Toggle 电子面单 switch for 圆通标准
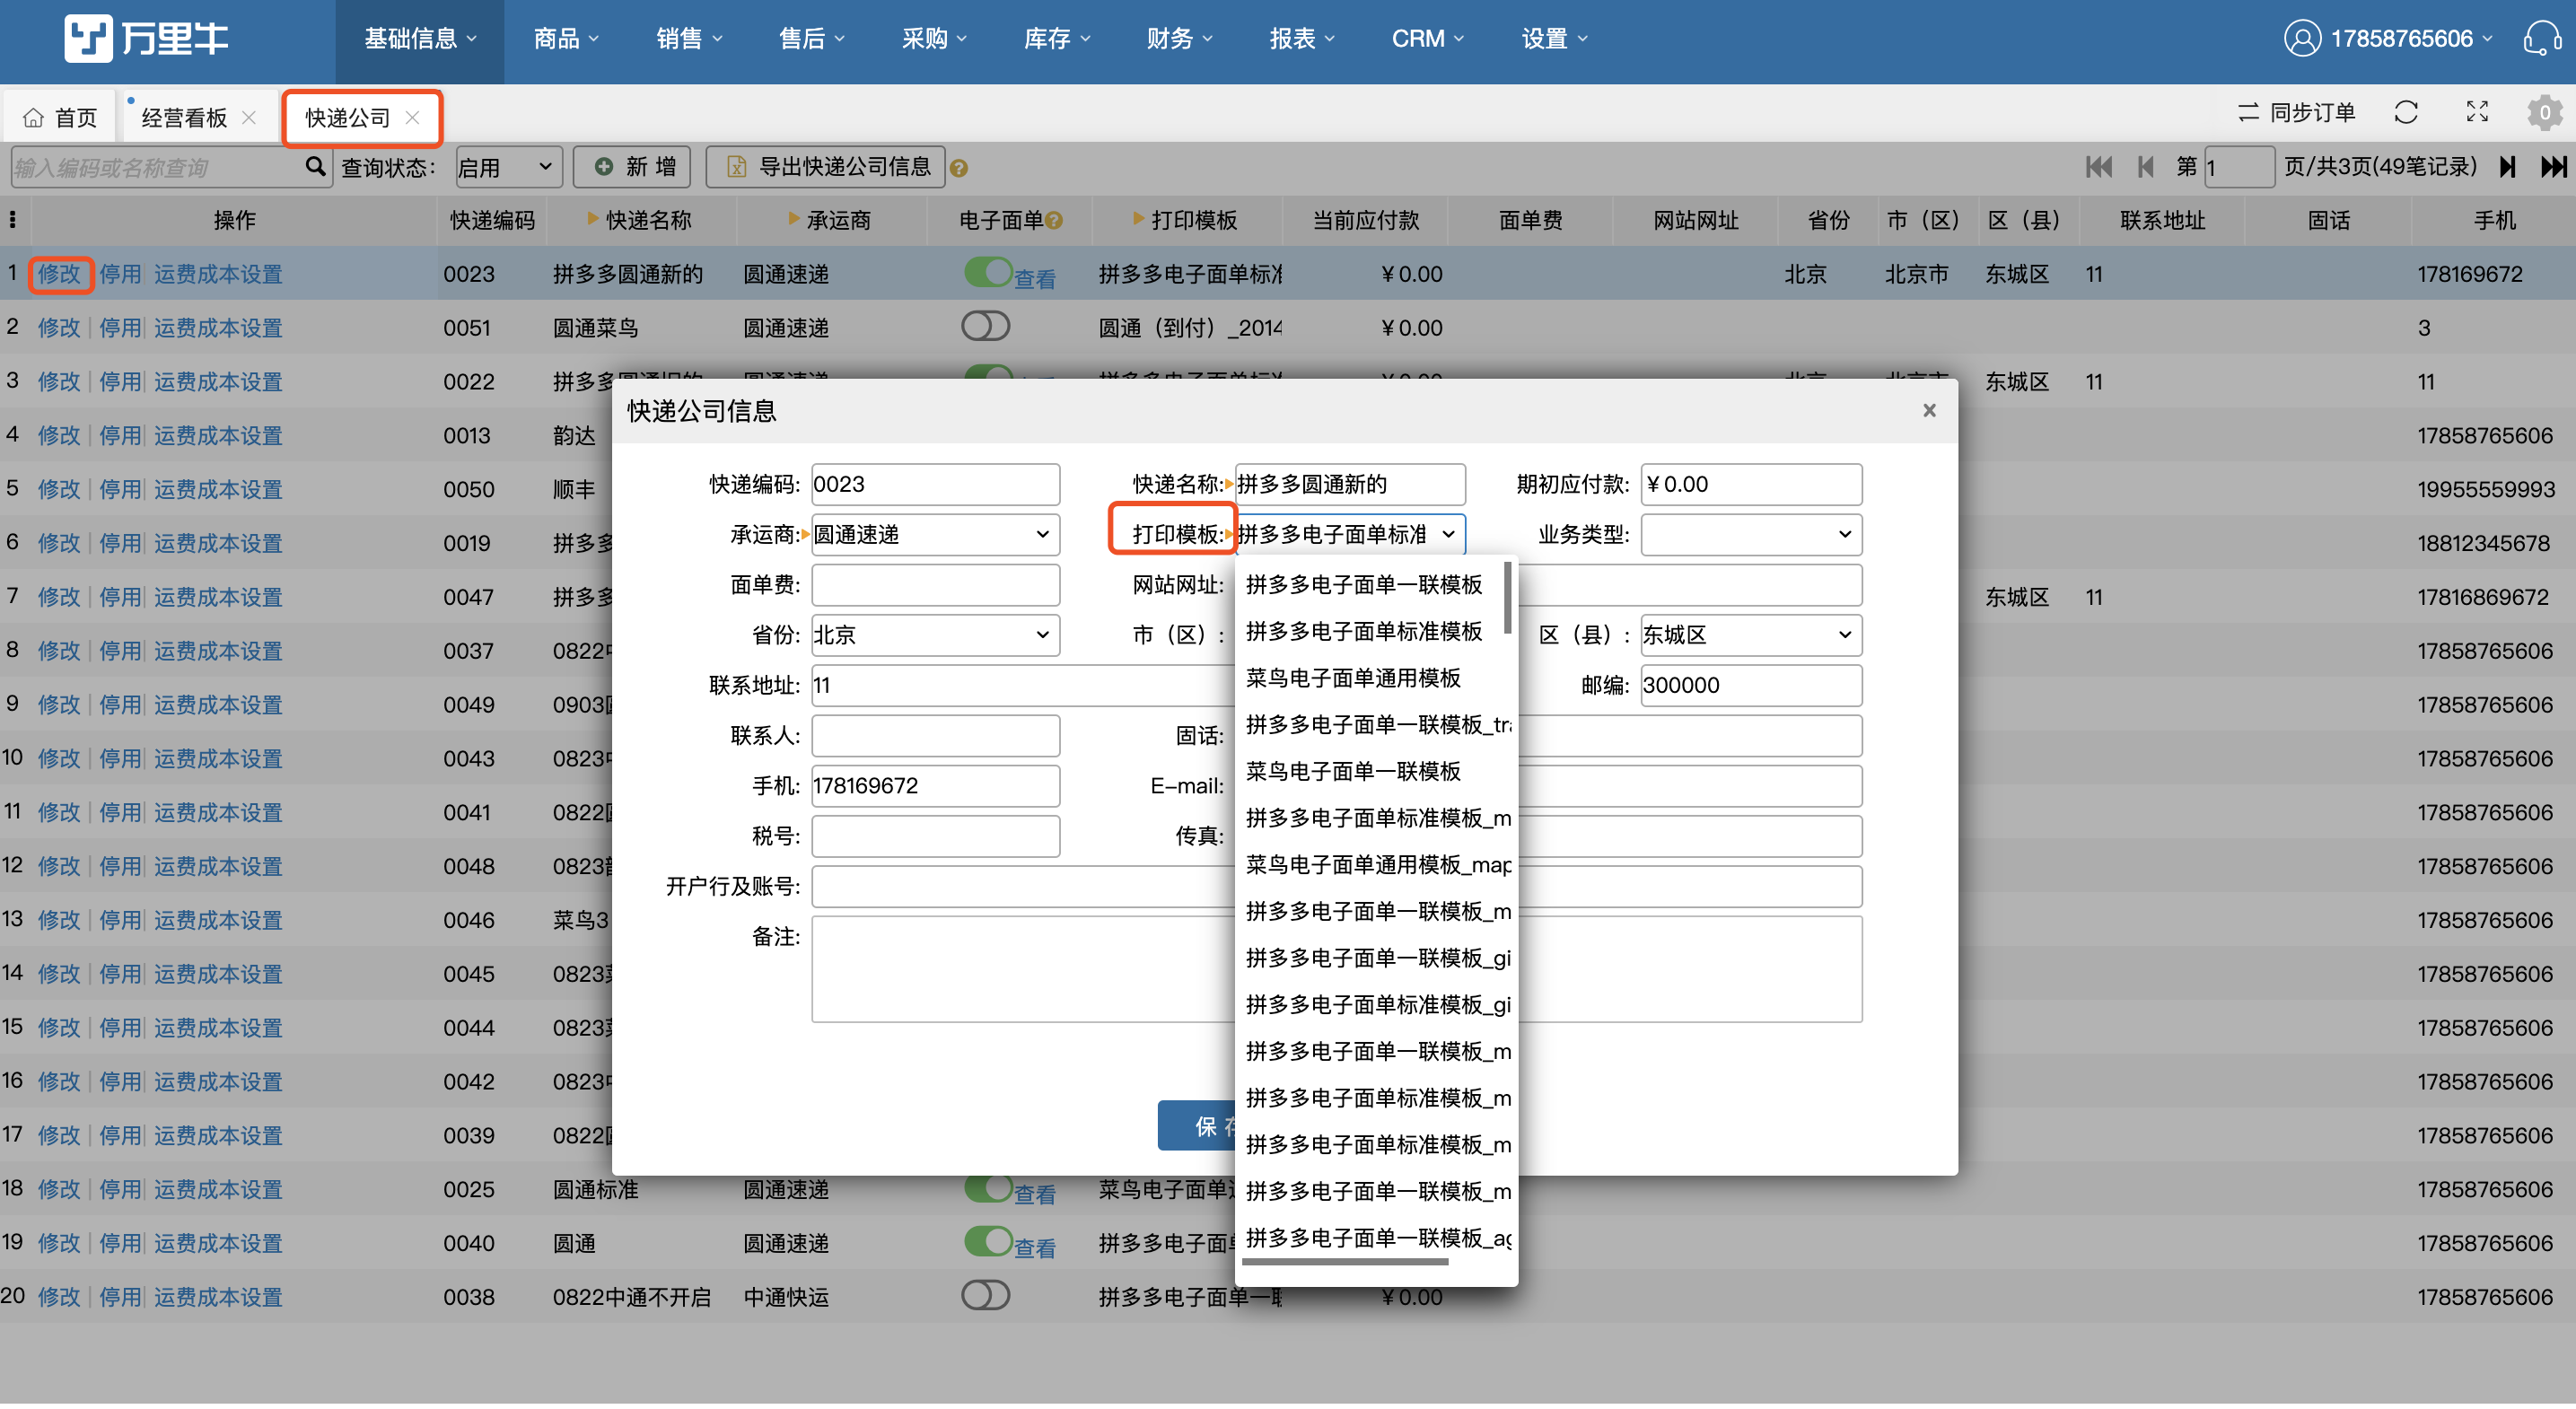Image resolution: width=2576 pixels, height=1409 pixels. (x=988, y=1187)
